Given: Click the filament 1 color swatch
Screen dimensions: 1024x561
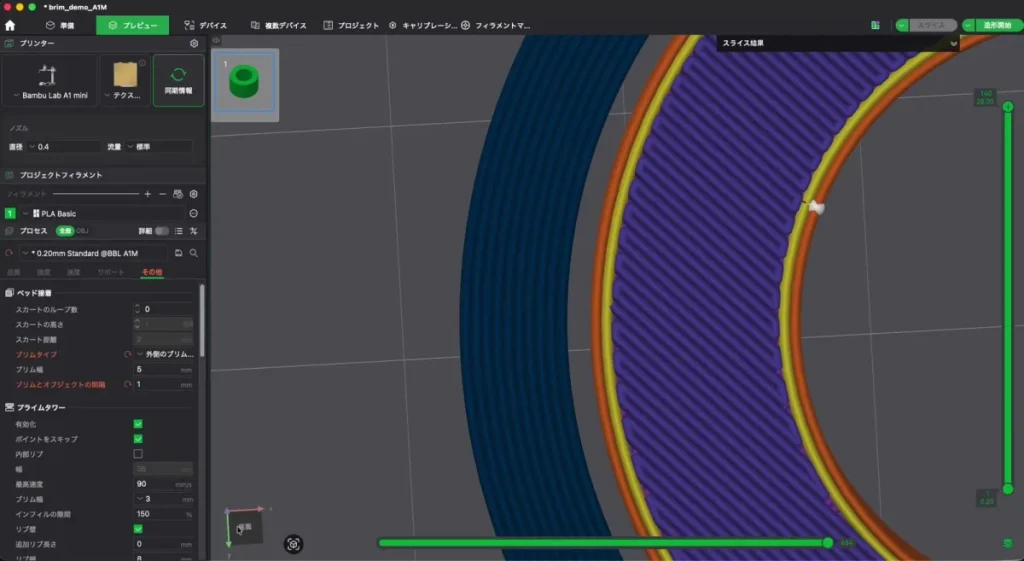Looking at the screenshot, I should pyautogui.click(x=10, y=214).
